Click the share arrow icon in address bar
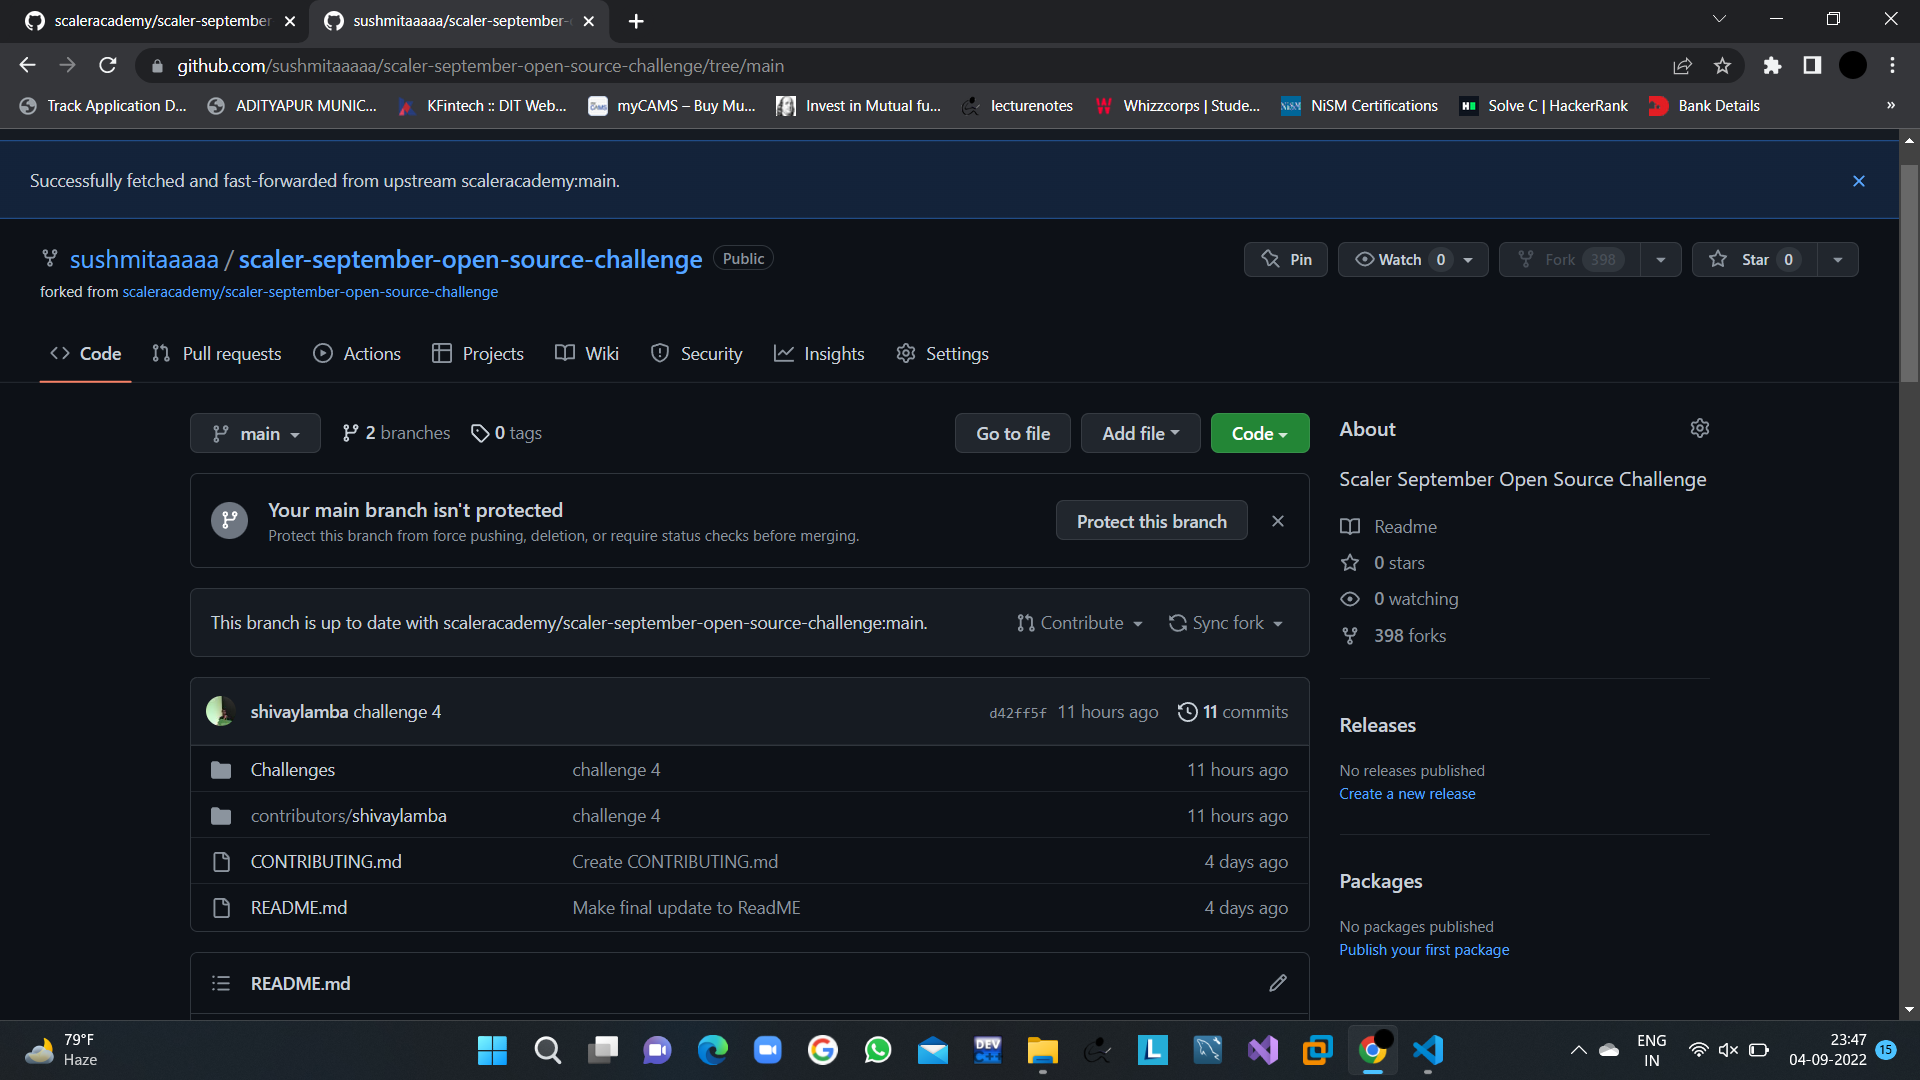Image resolution: width=1920 pixels, height=1080 pixels. click(1683, 65)
